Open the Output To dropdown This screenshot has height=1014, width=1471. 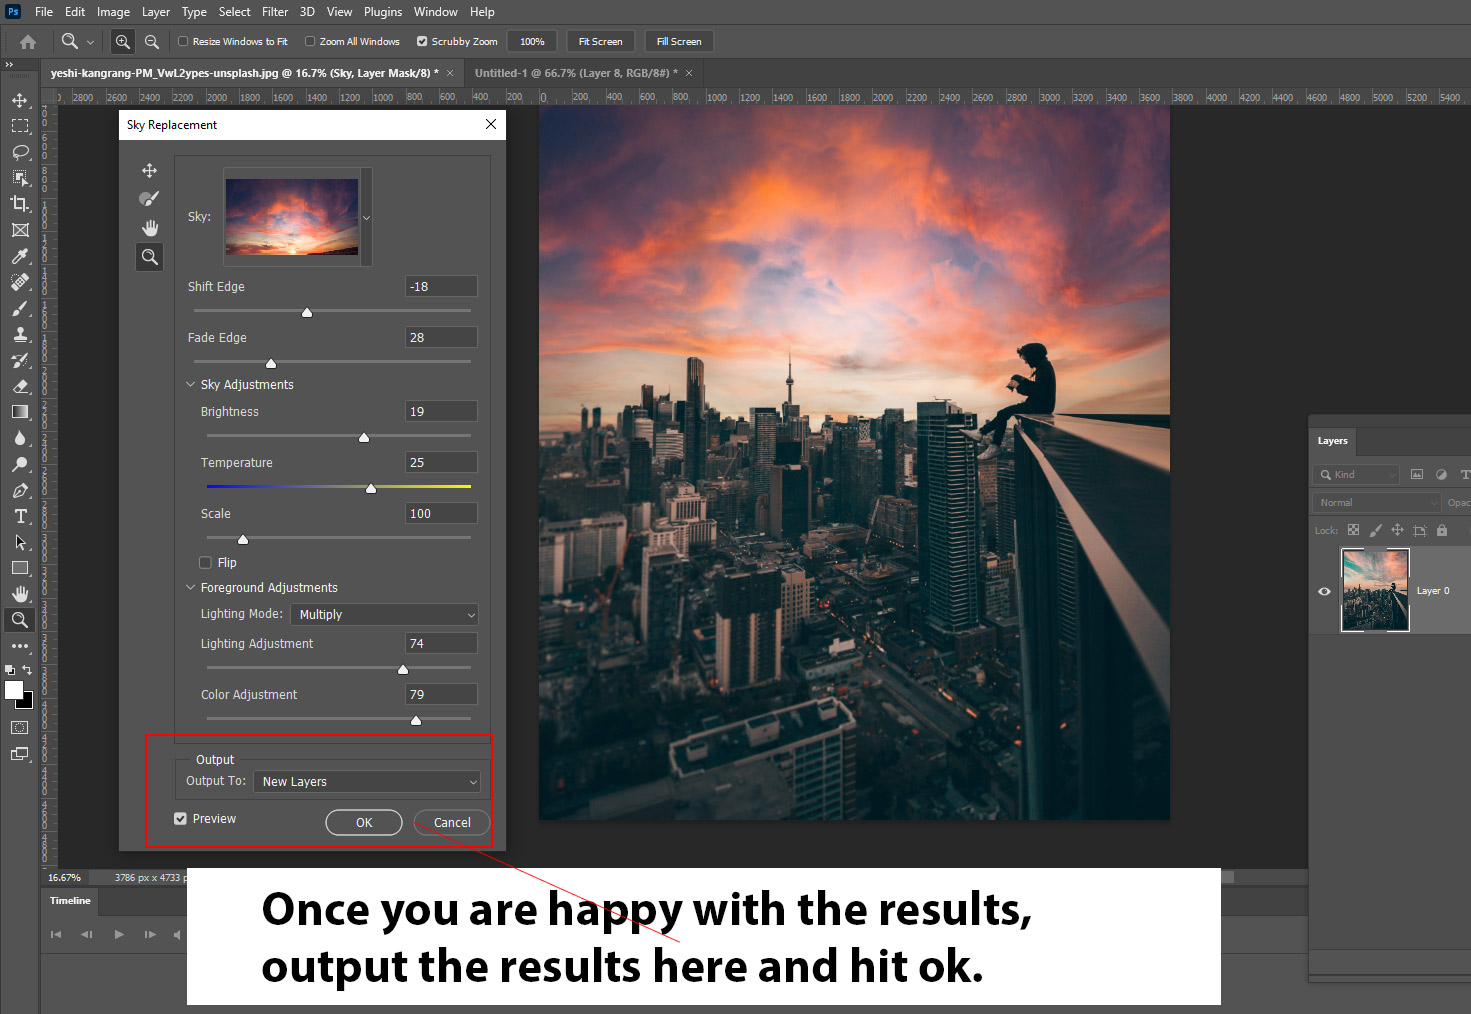click(367, 782)
